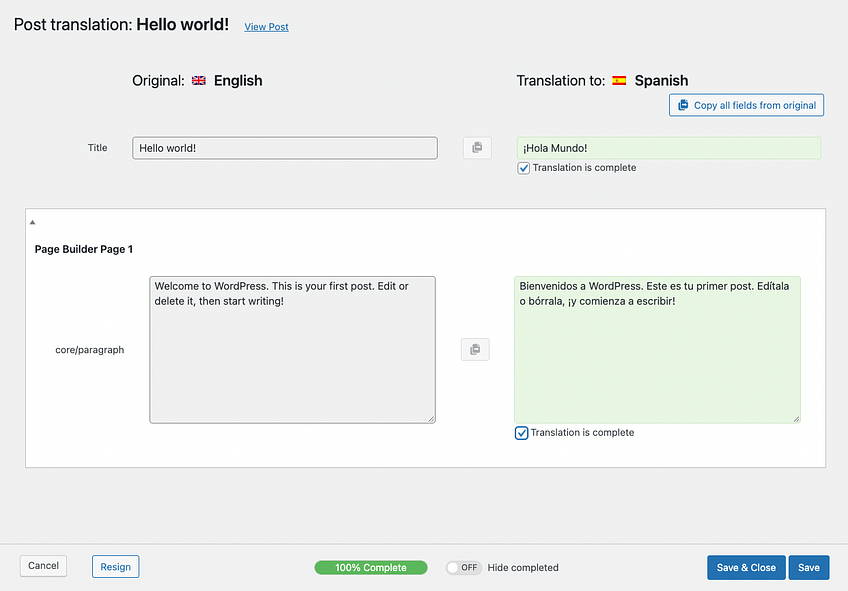The width and height of the screenshot is (848, 591).
Task: Click the copy icon next to Title field
Action: 477,148
